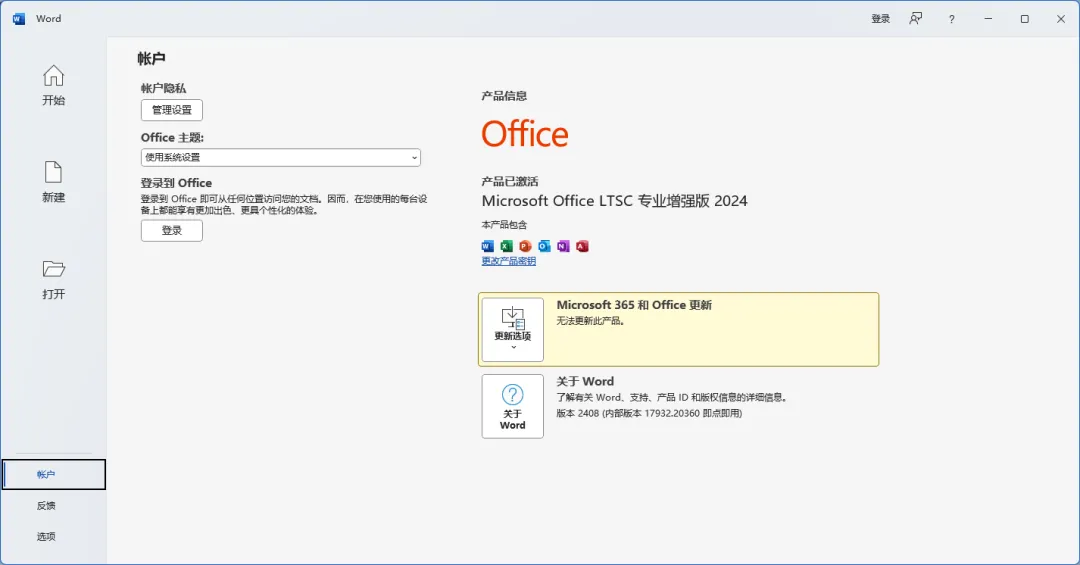Expand the 更新选项 update options button

click(512, 329)
